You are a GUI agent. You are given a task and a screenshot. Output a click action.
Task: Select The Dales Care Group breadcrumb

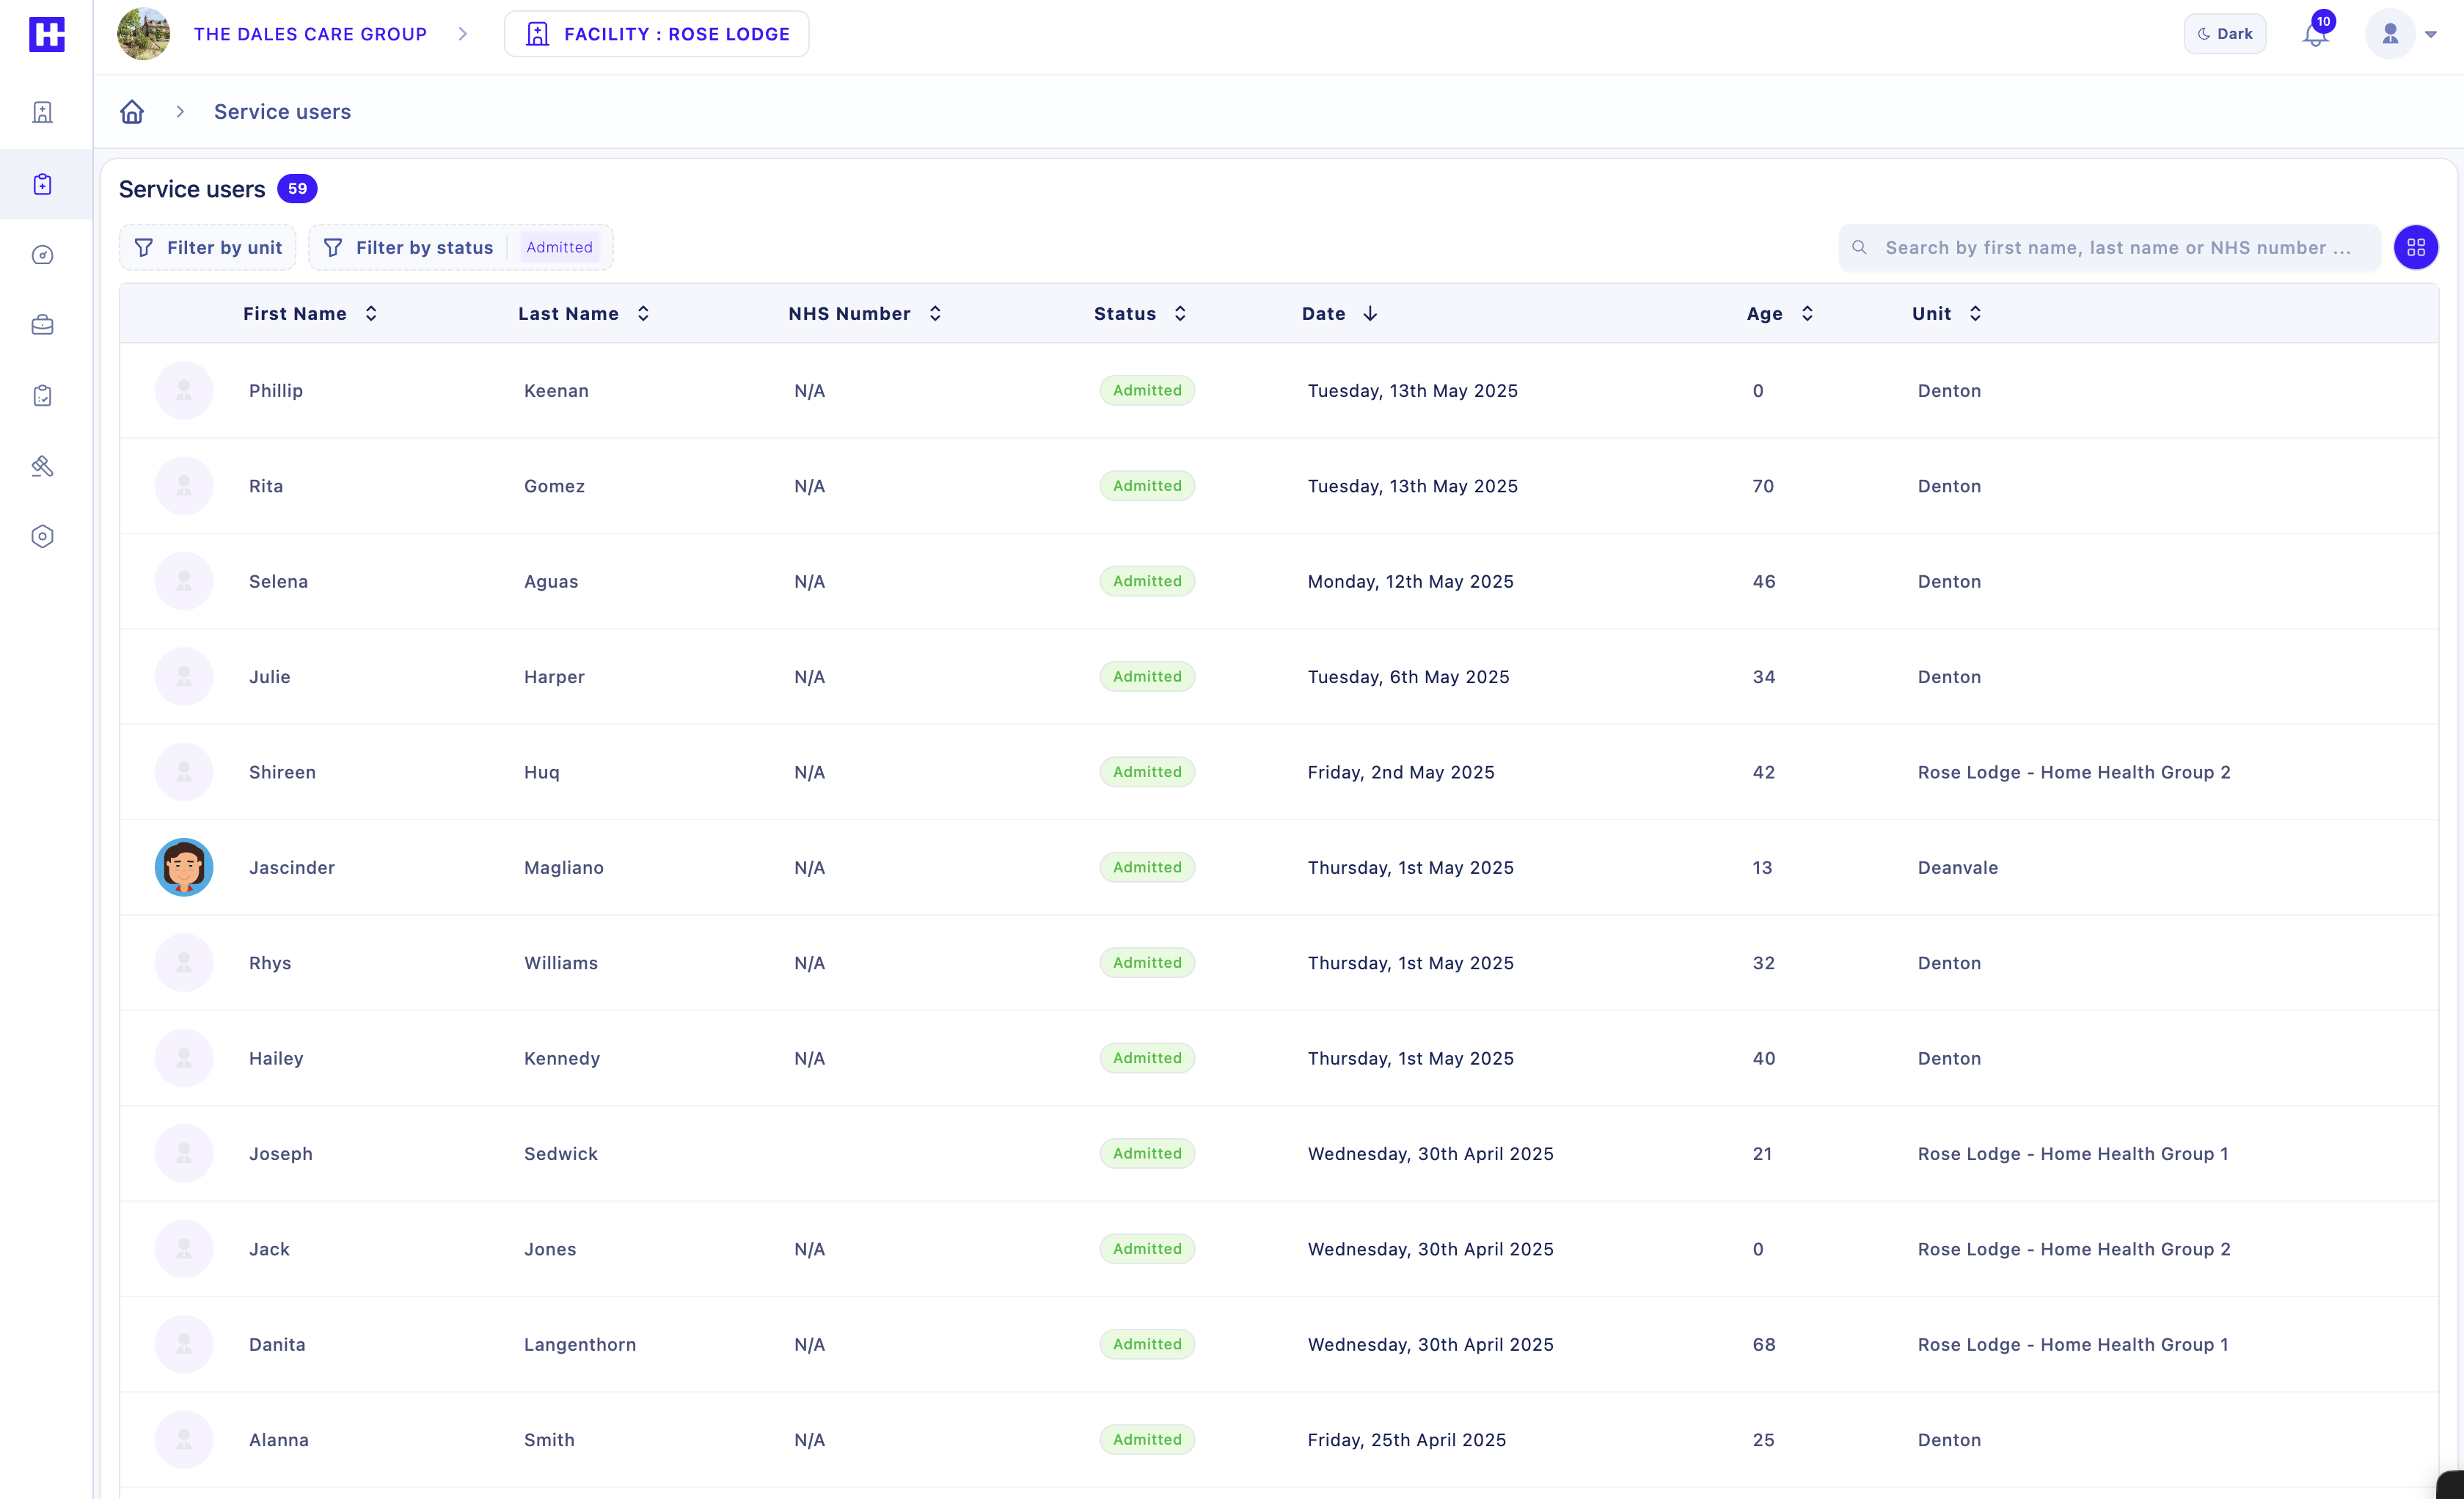click(310, 34)
